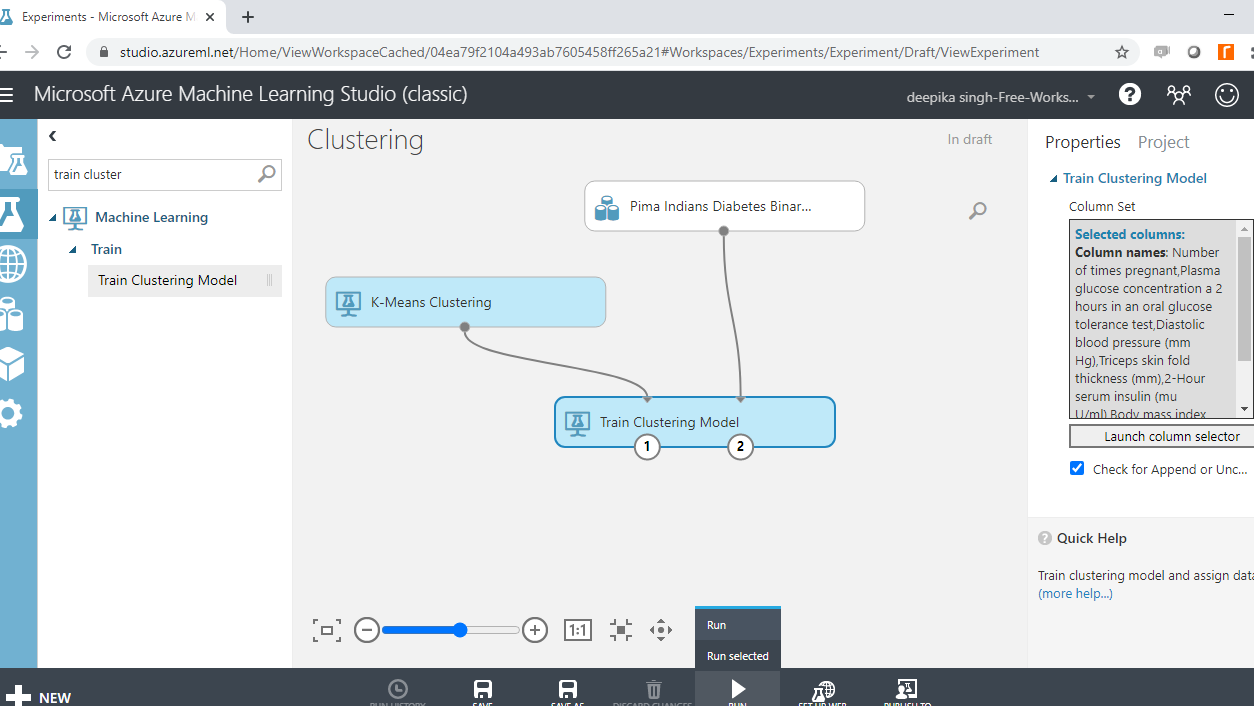
Task: Select Run selected from the popup menu
Action: click(x=738, y=656)
